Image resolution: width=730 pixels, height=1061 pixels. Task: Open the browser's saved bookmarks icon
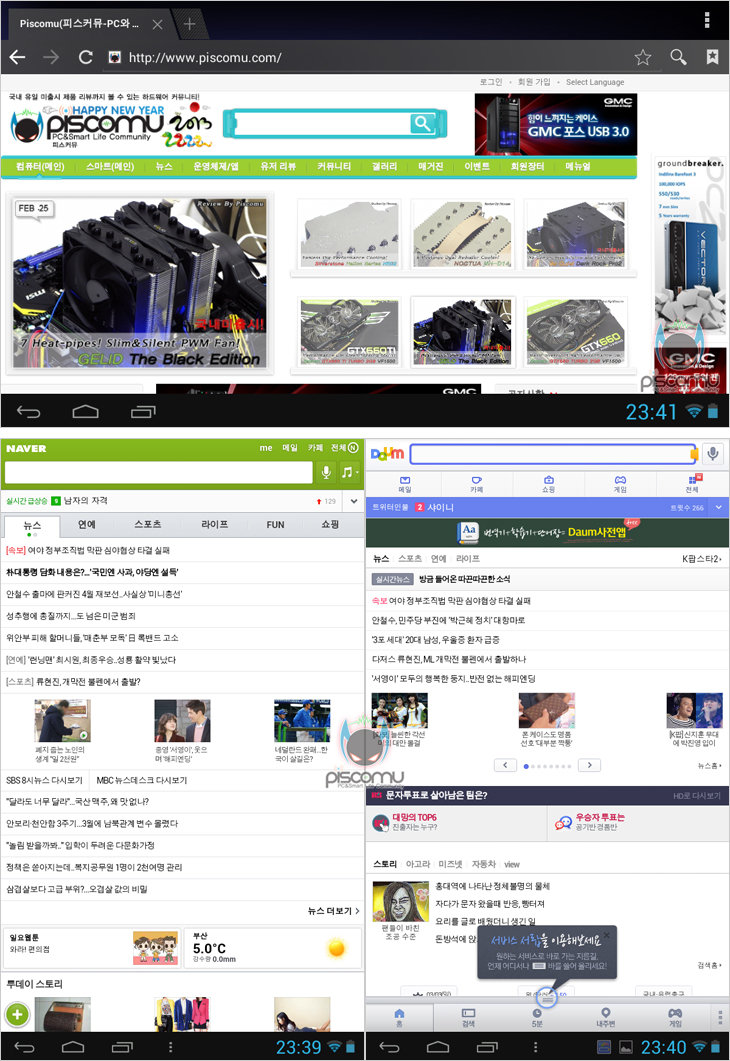point(712,58)
